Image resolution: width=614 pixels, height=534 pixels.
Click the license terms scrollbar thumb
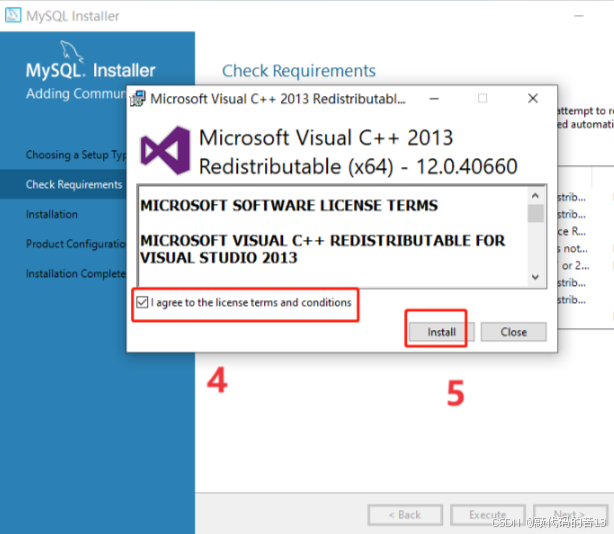(535, 214)
